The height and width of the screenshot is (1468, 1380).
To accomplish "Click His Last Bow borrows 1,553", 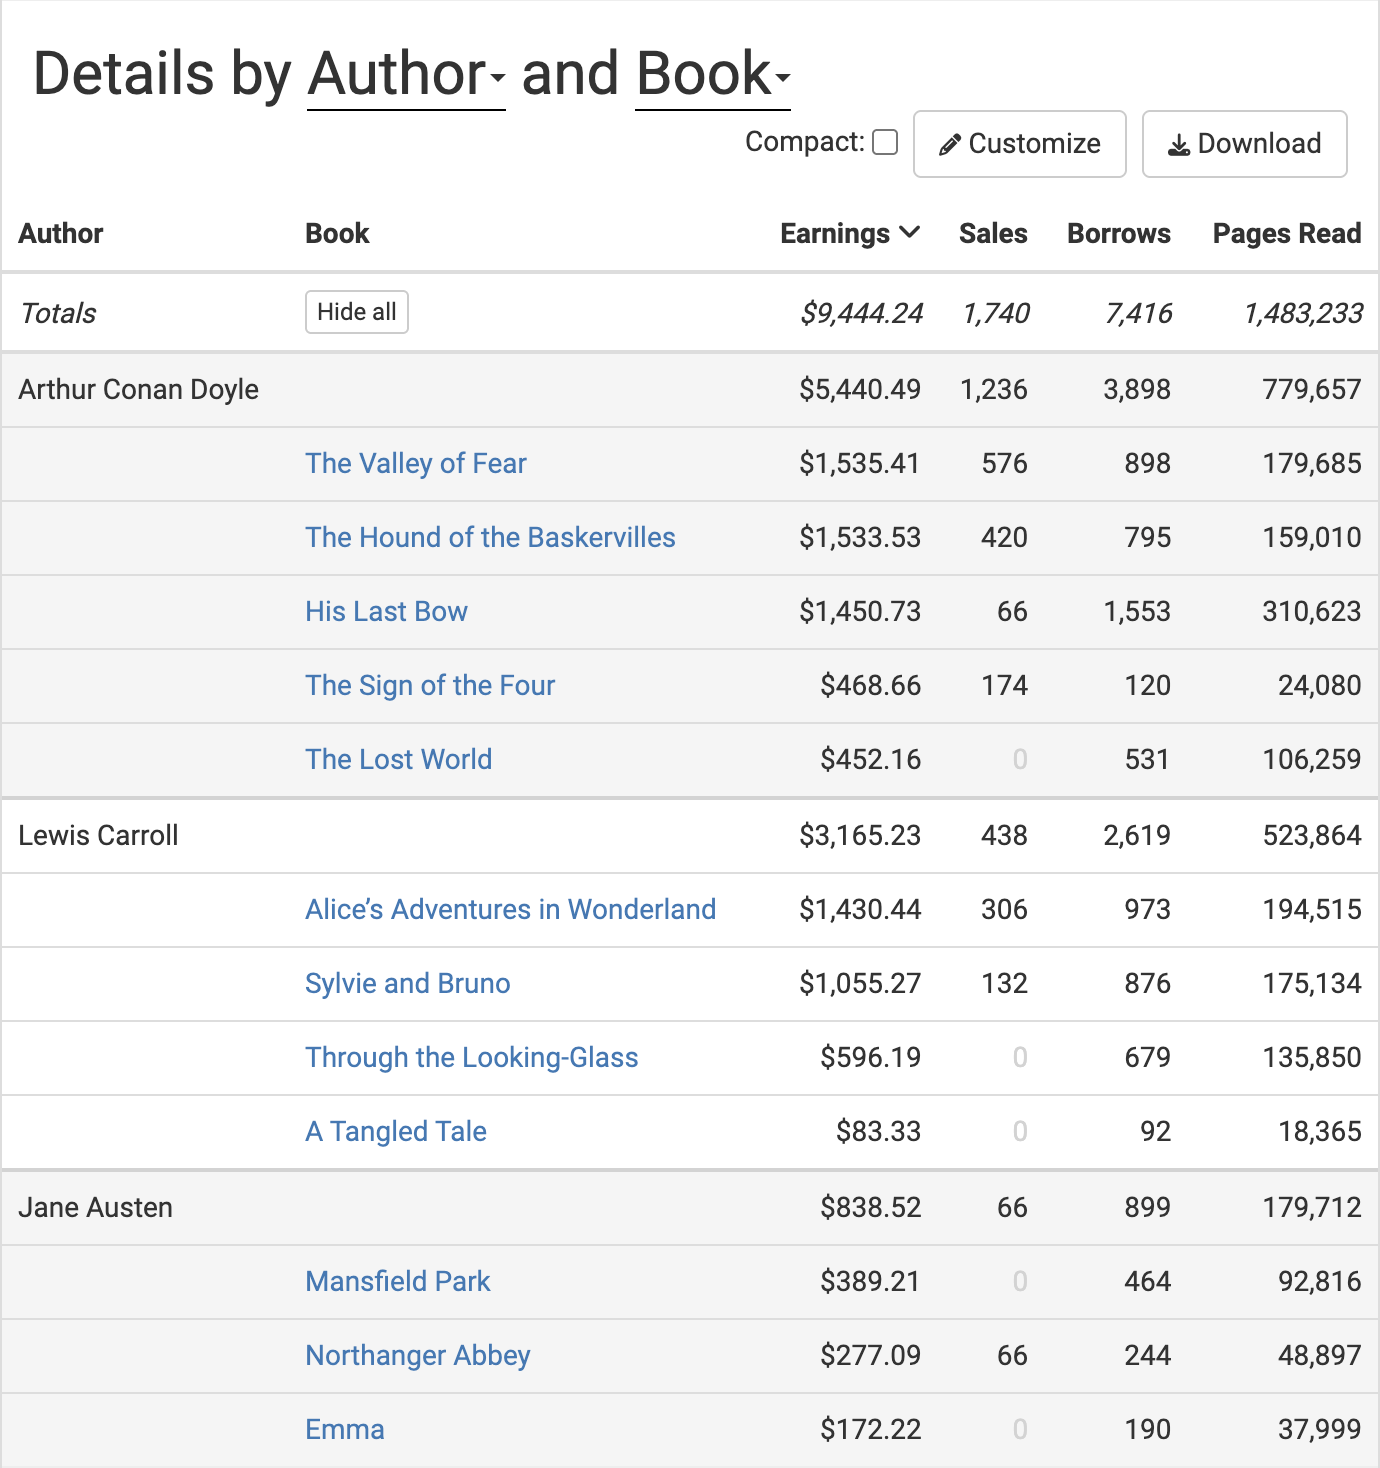I will click(1137, 611).
